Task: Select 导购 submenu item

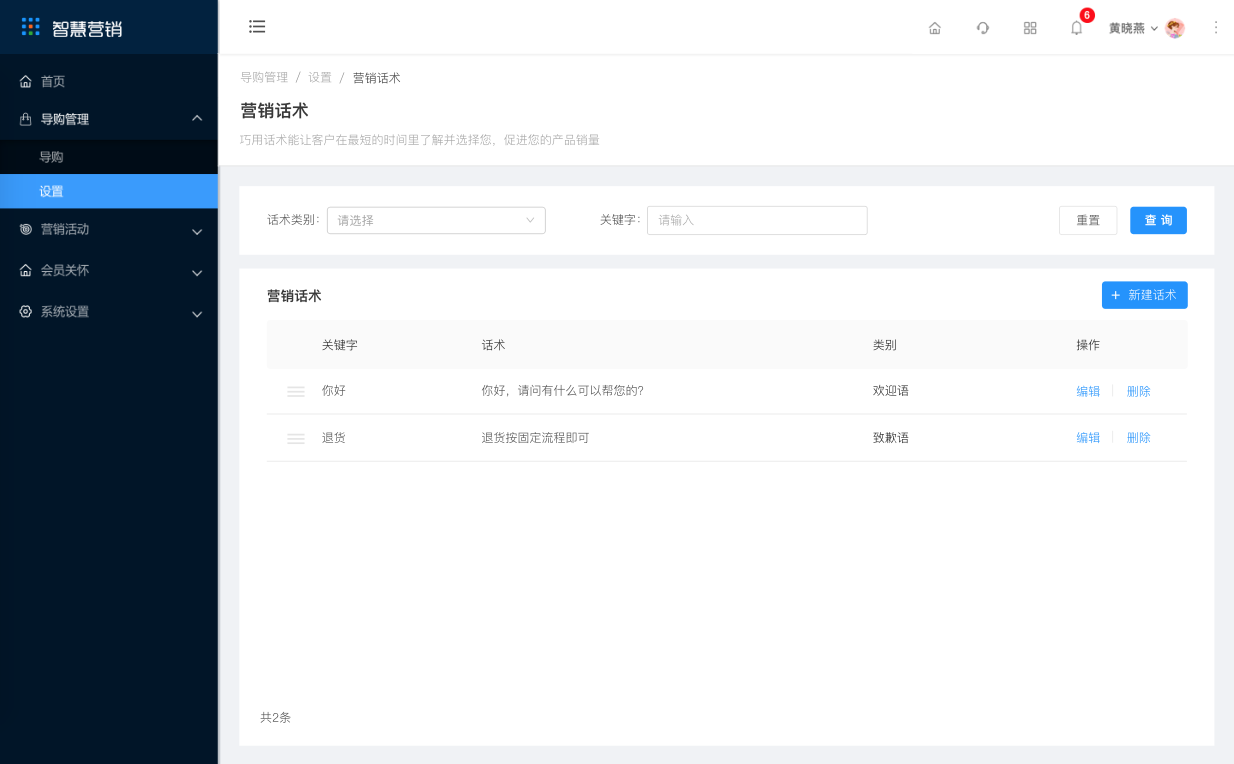Action: tap(109, 157)
